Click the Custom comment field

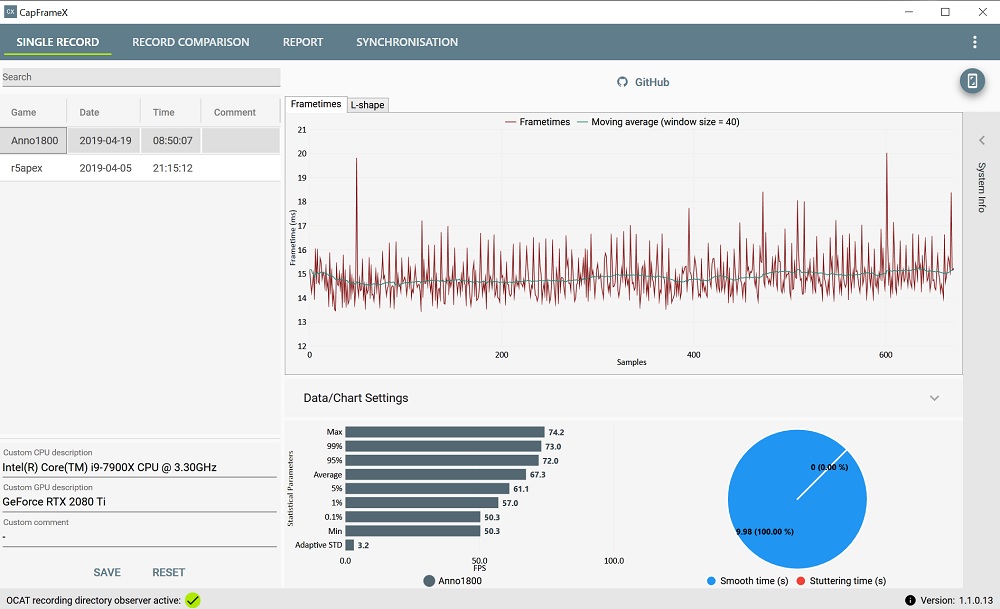139,537
